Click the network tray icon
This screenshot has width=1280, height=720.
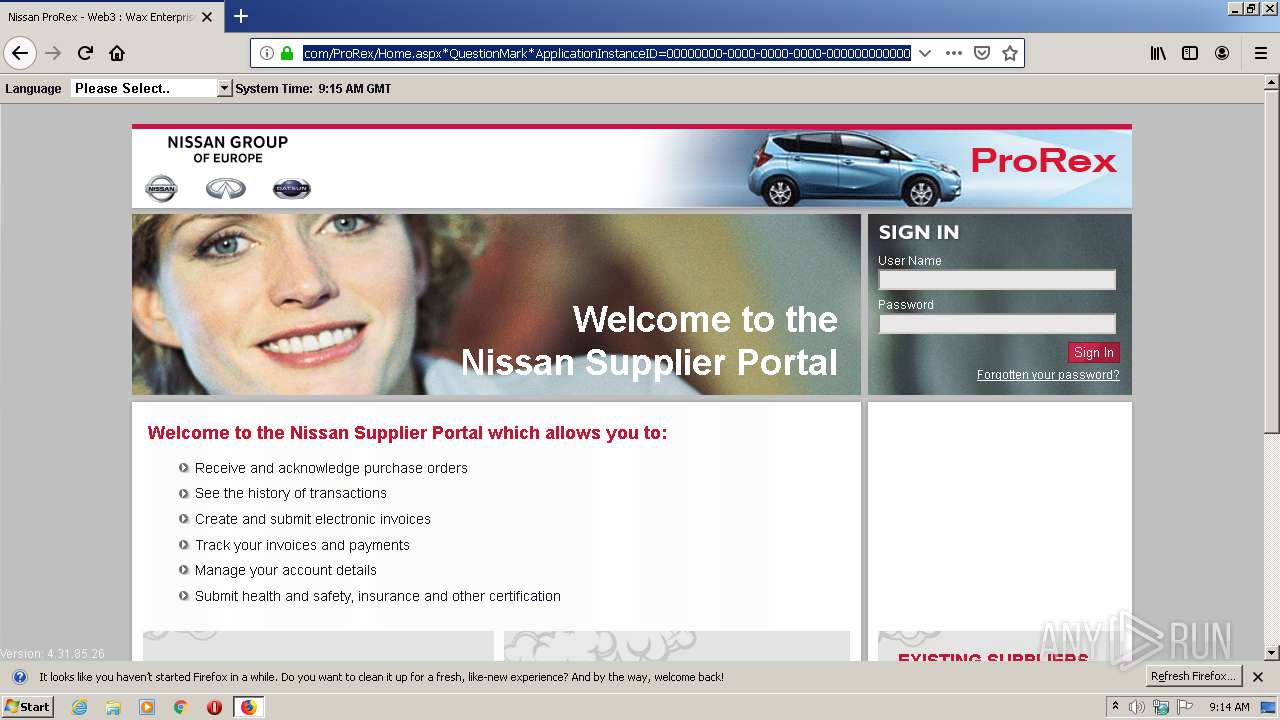[1161, 707]
